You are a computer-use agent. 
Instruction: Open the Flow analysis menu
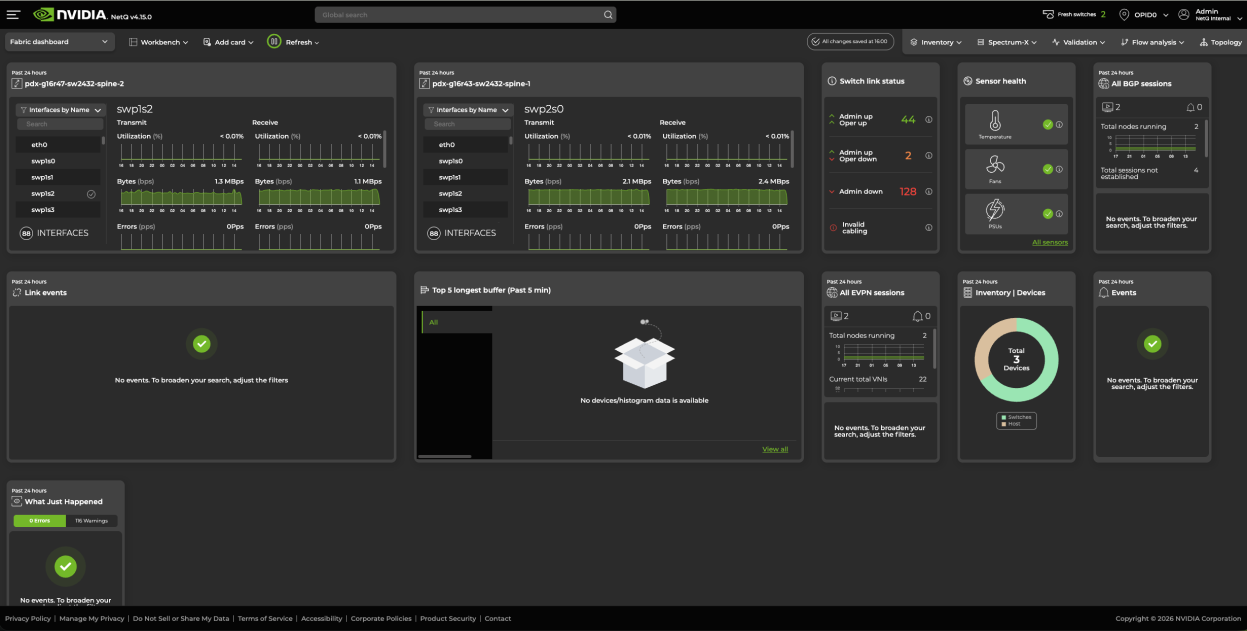[x=1152, y=42]
